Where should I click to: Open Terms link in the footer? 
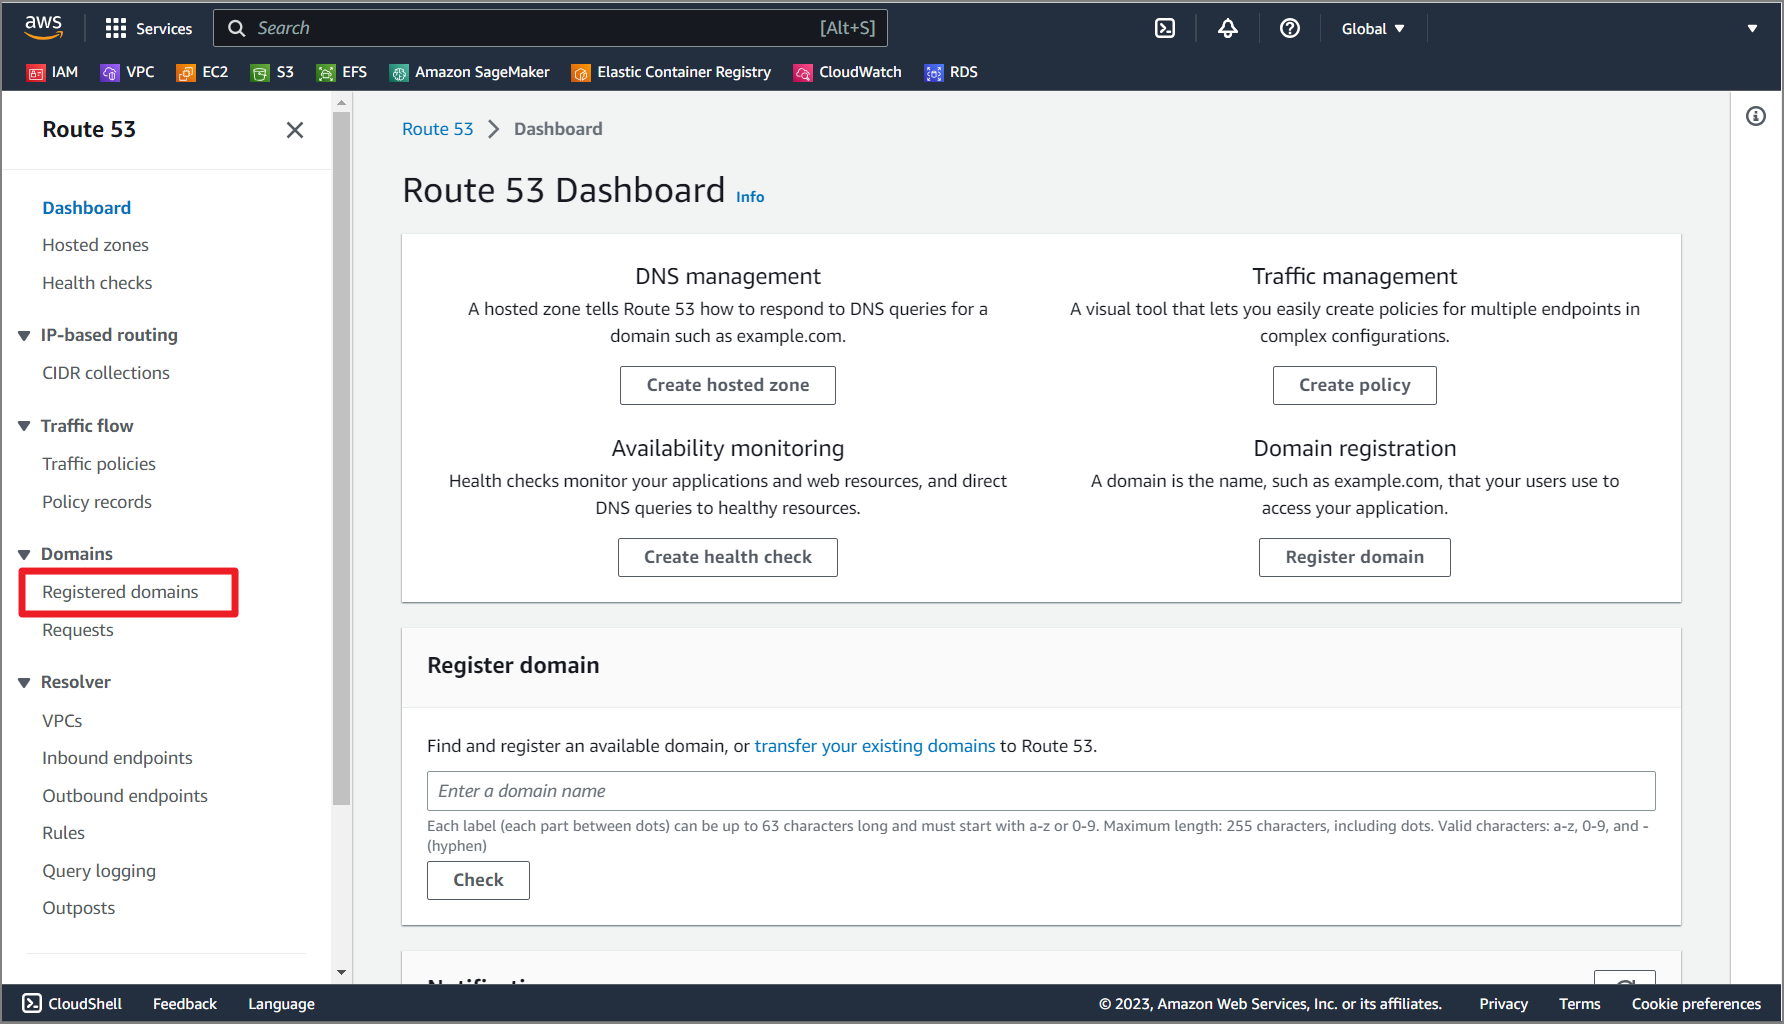click(x=1579, y=1003)
